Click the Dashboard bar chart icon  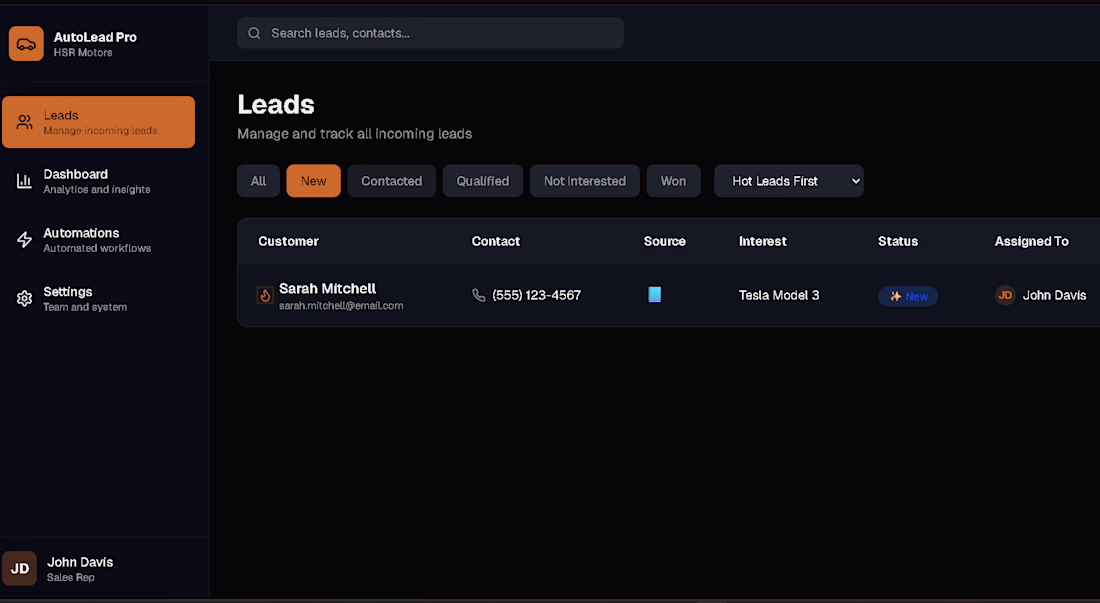25,181
